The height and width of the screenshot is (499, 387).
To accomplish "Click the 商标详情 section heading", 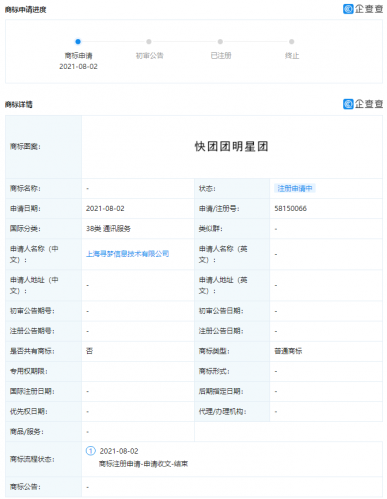I will coord(19,104).
